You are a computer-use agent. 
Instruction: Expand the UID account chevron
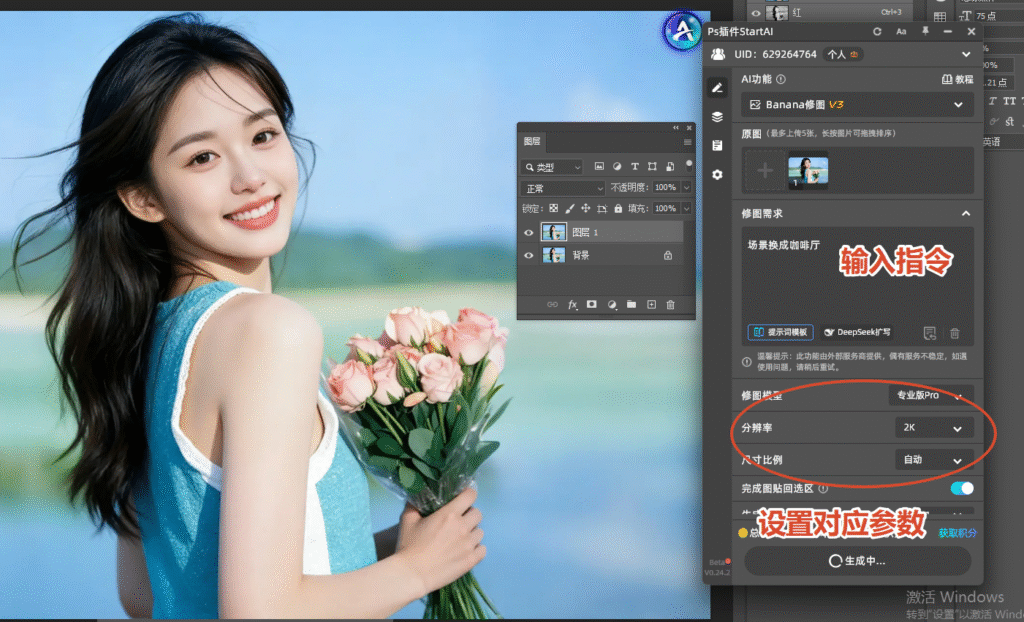966,54
